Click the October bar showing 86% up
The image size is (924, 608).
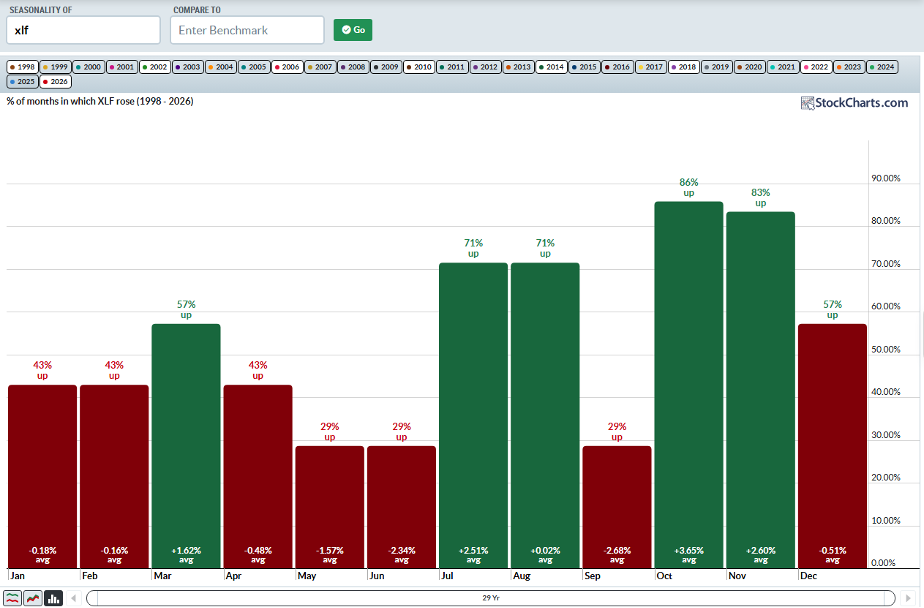(689, 385)
